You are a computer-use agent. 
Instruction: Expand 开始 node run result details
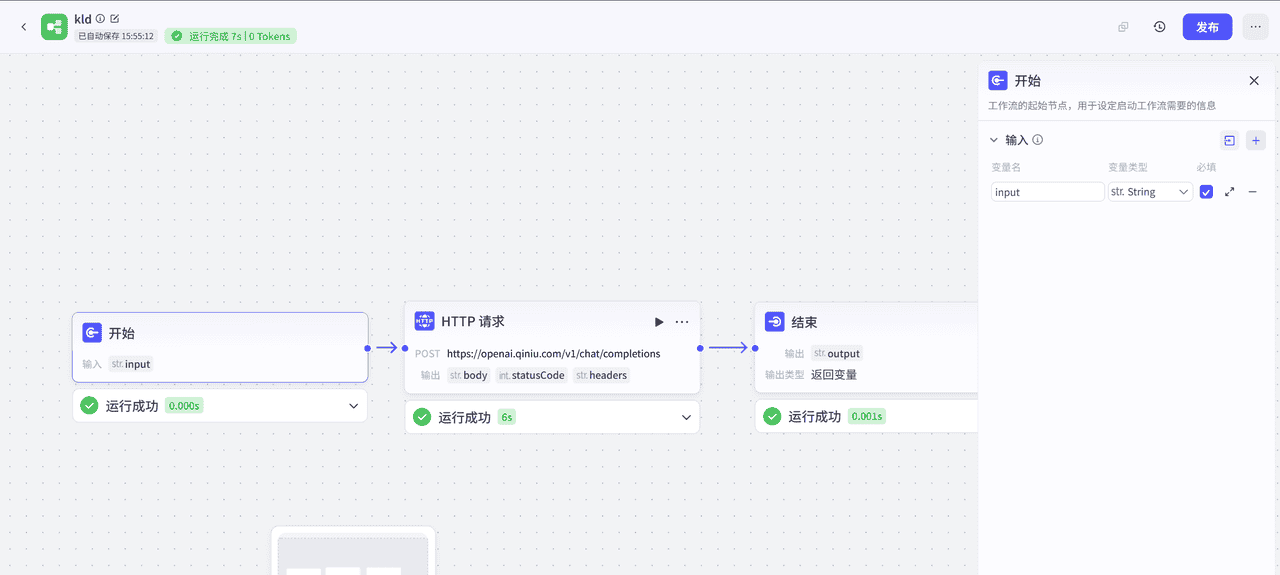click(353, 406)
